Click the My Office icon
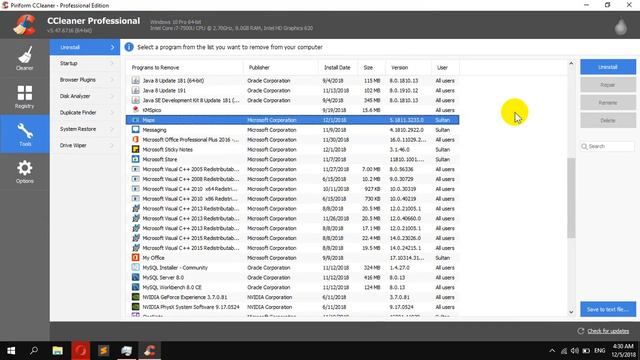Viewport: 640px width, 360px height. click(136, 258)
